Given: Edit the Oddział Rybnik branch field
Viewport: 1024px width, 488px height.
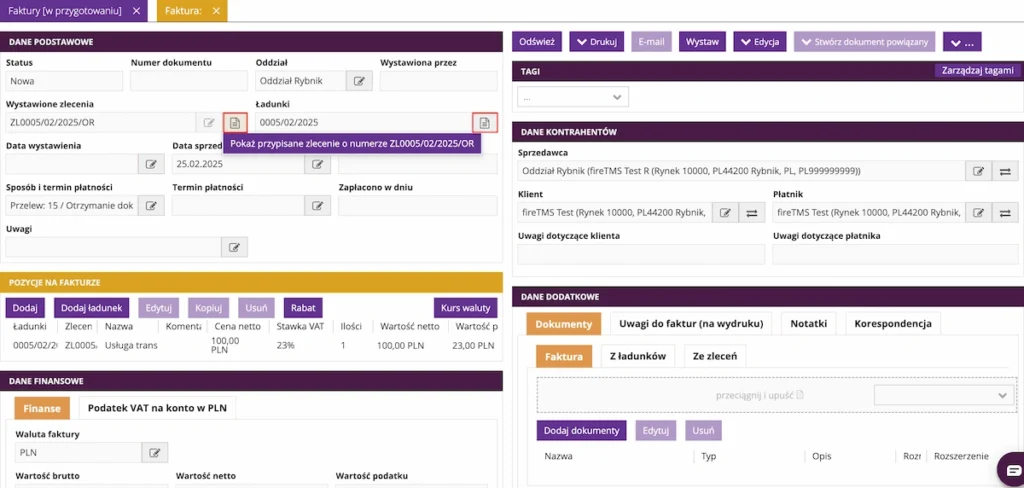Looking at the screenshot, I should tap(359, 81).
